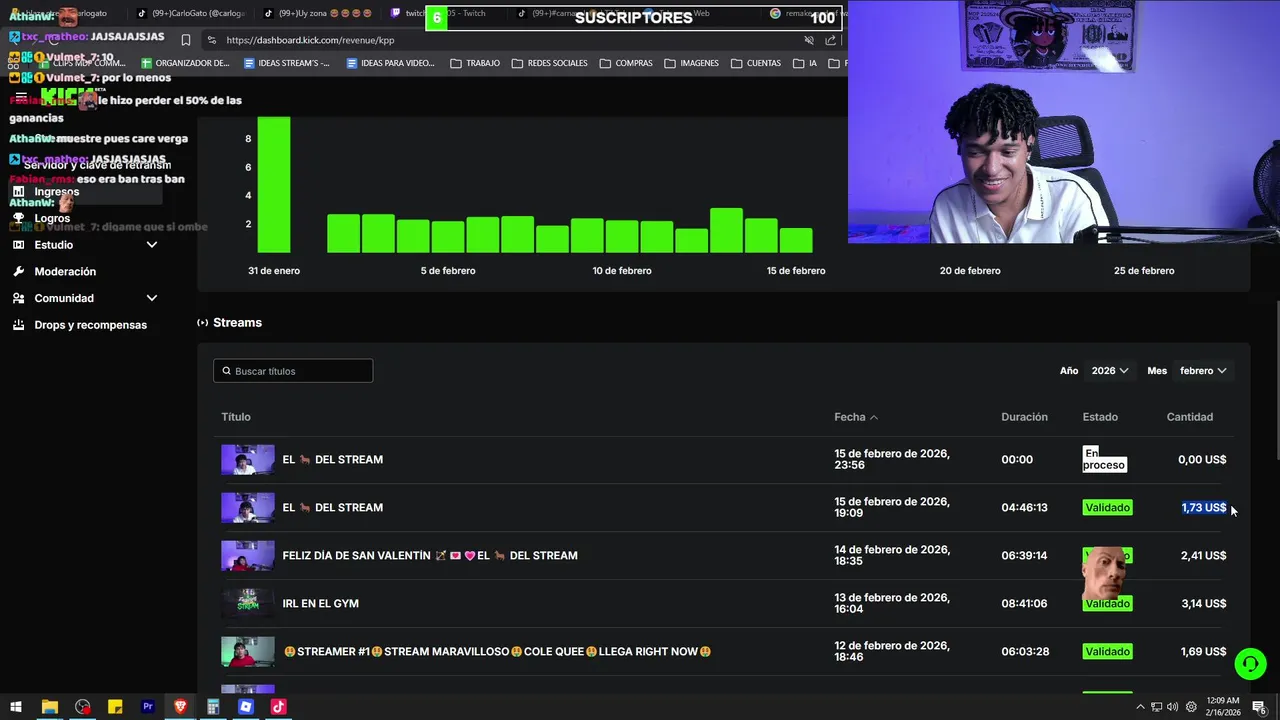Open the notification center with 6 alerts
This screenshot has height=720, width=1280.
1260,707
